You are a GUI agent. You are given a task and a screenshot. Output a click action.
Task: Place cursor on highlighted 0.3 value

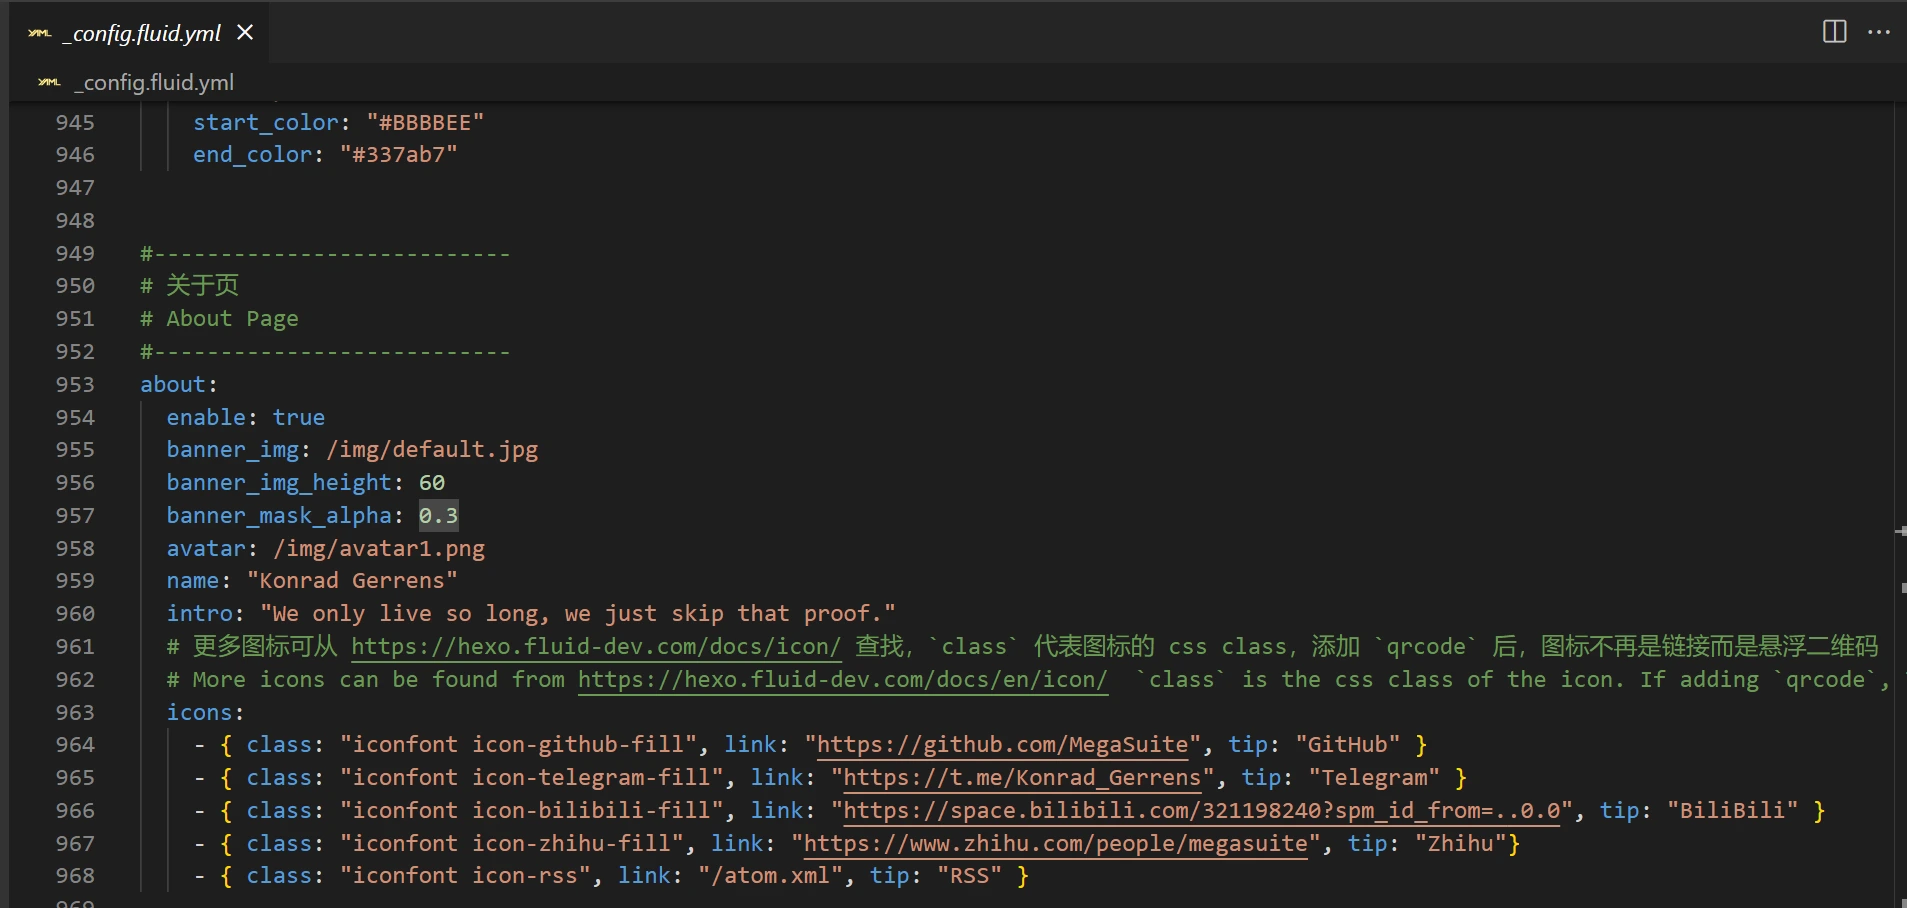(438, 516)
